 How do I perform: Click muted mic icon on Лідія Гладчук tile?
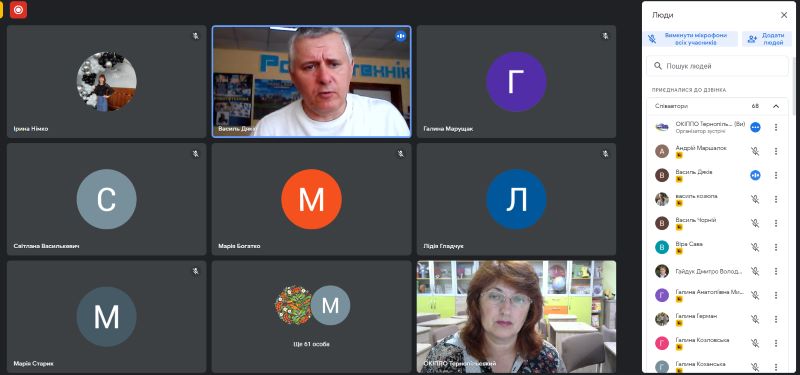point(605,154)
